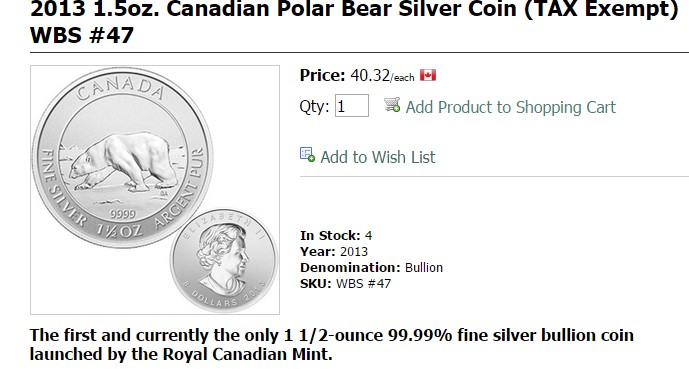Click the shopping cart icon
Screen dimensions: 689x369
point(392,105)
